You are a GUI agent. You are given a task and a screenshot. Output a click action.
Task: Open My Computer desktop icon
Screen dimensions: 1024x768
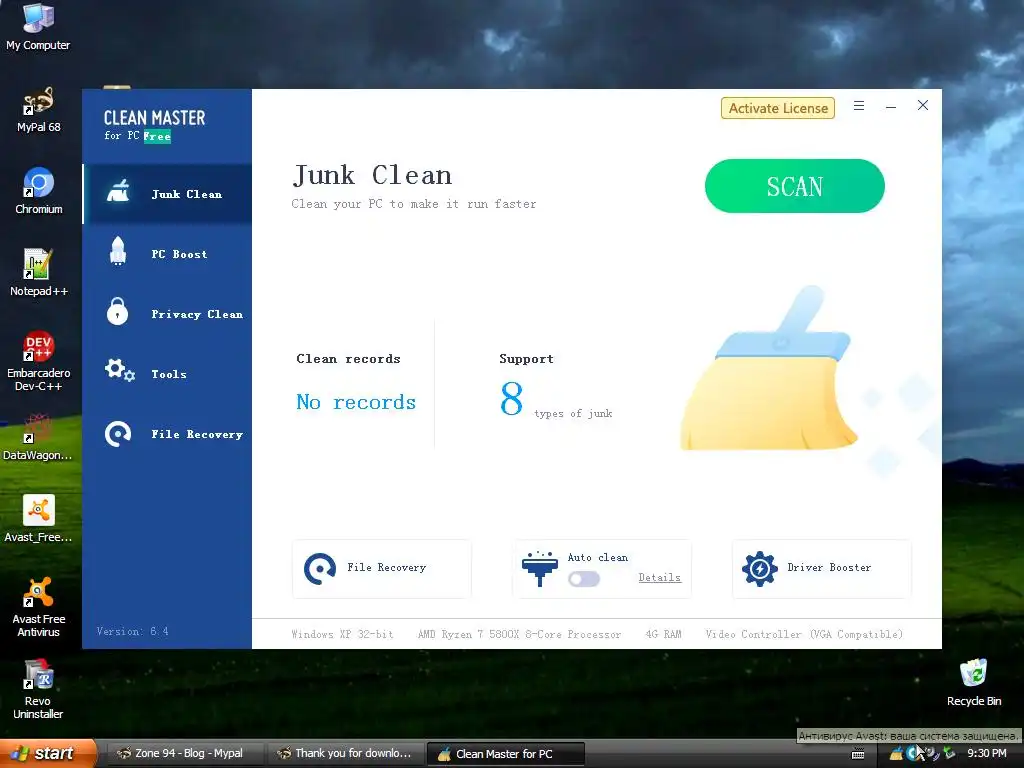[38, 27]
